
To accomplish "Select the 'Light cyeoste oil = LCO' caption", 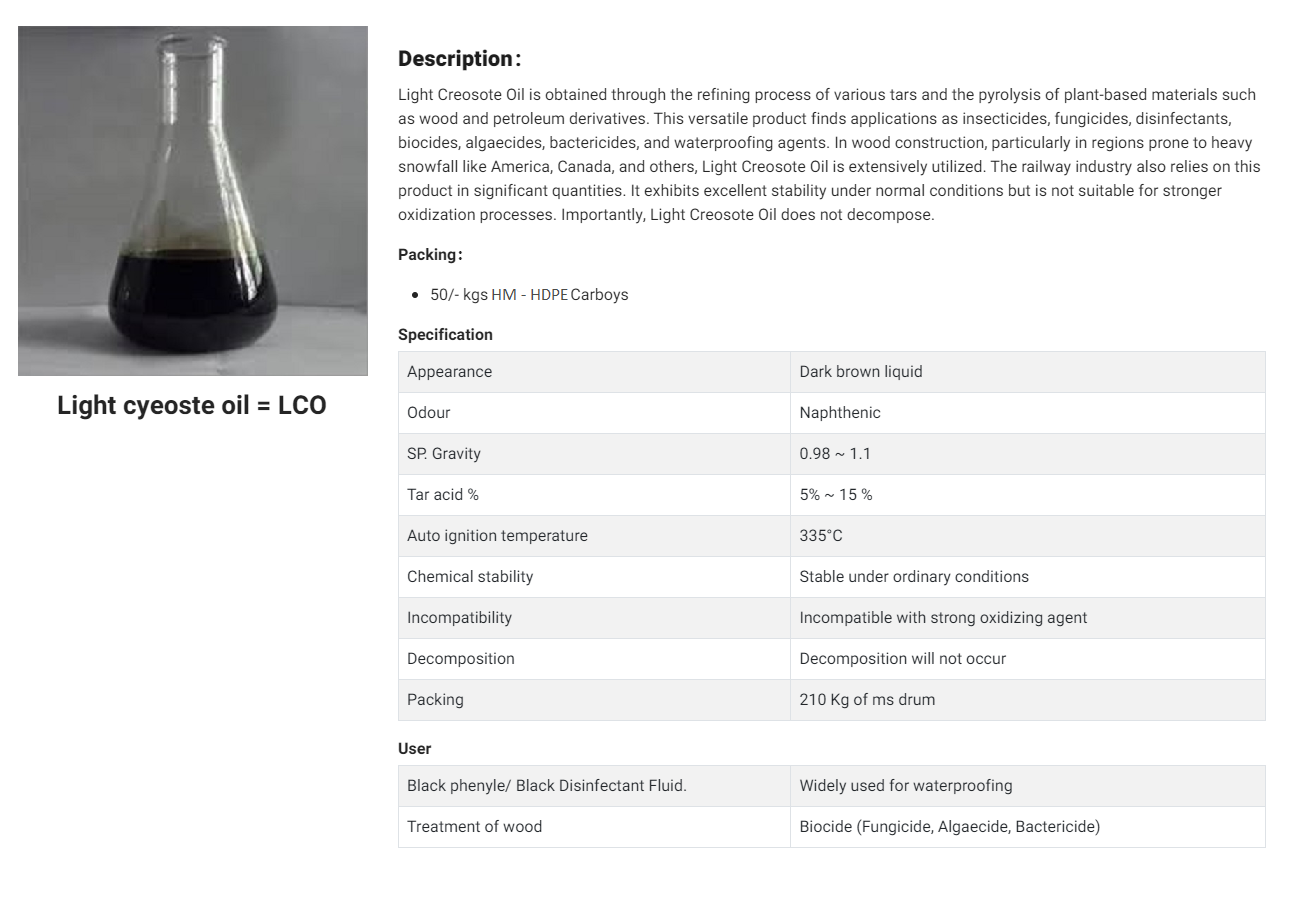I will (x=192, y=405).
